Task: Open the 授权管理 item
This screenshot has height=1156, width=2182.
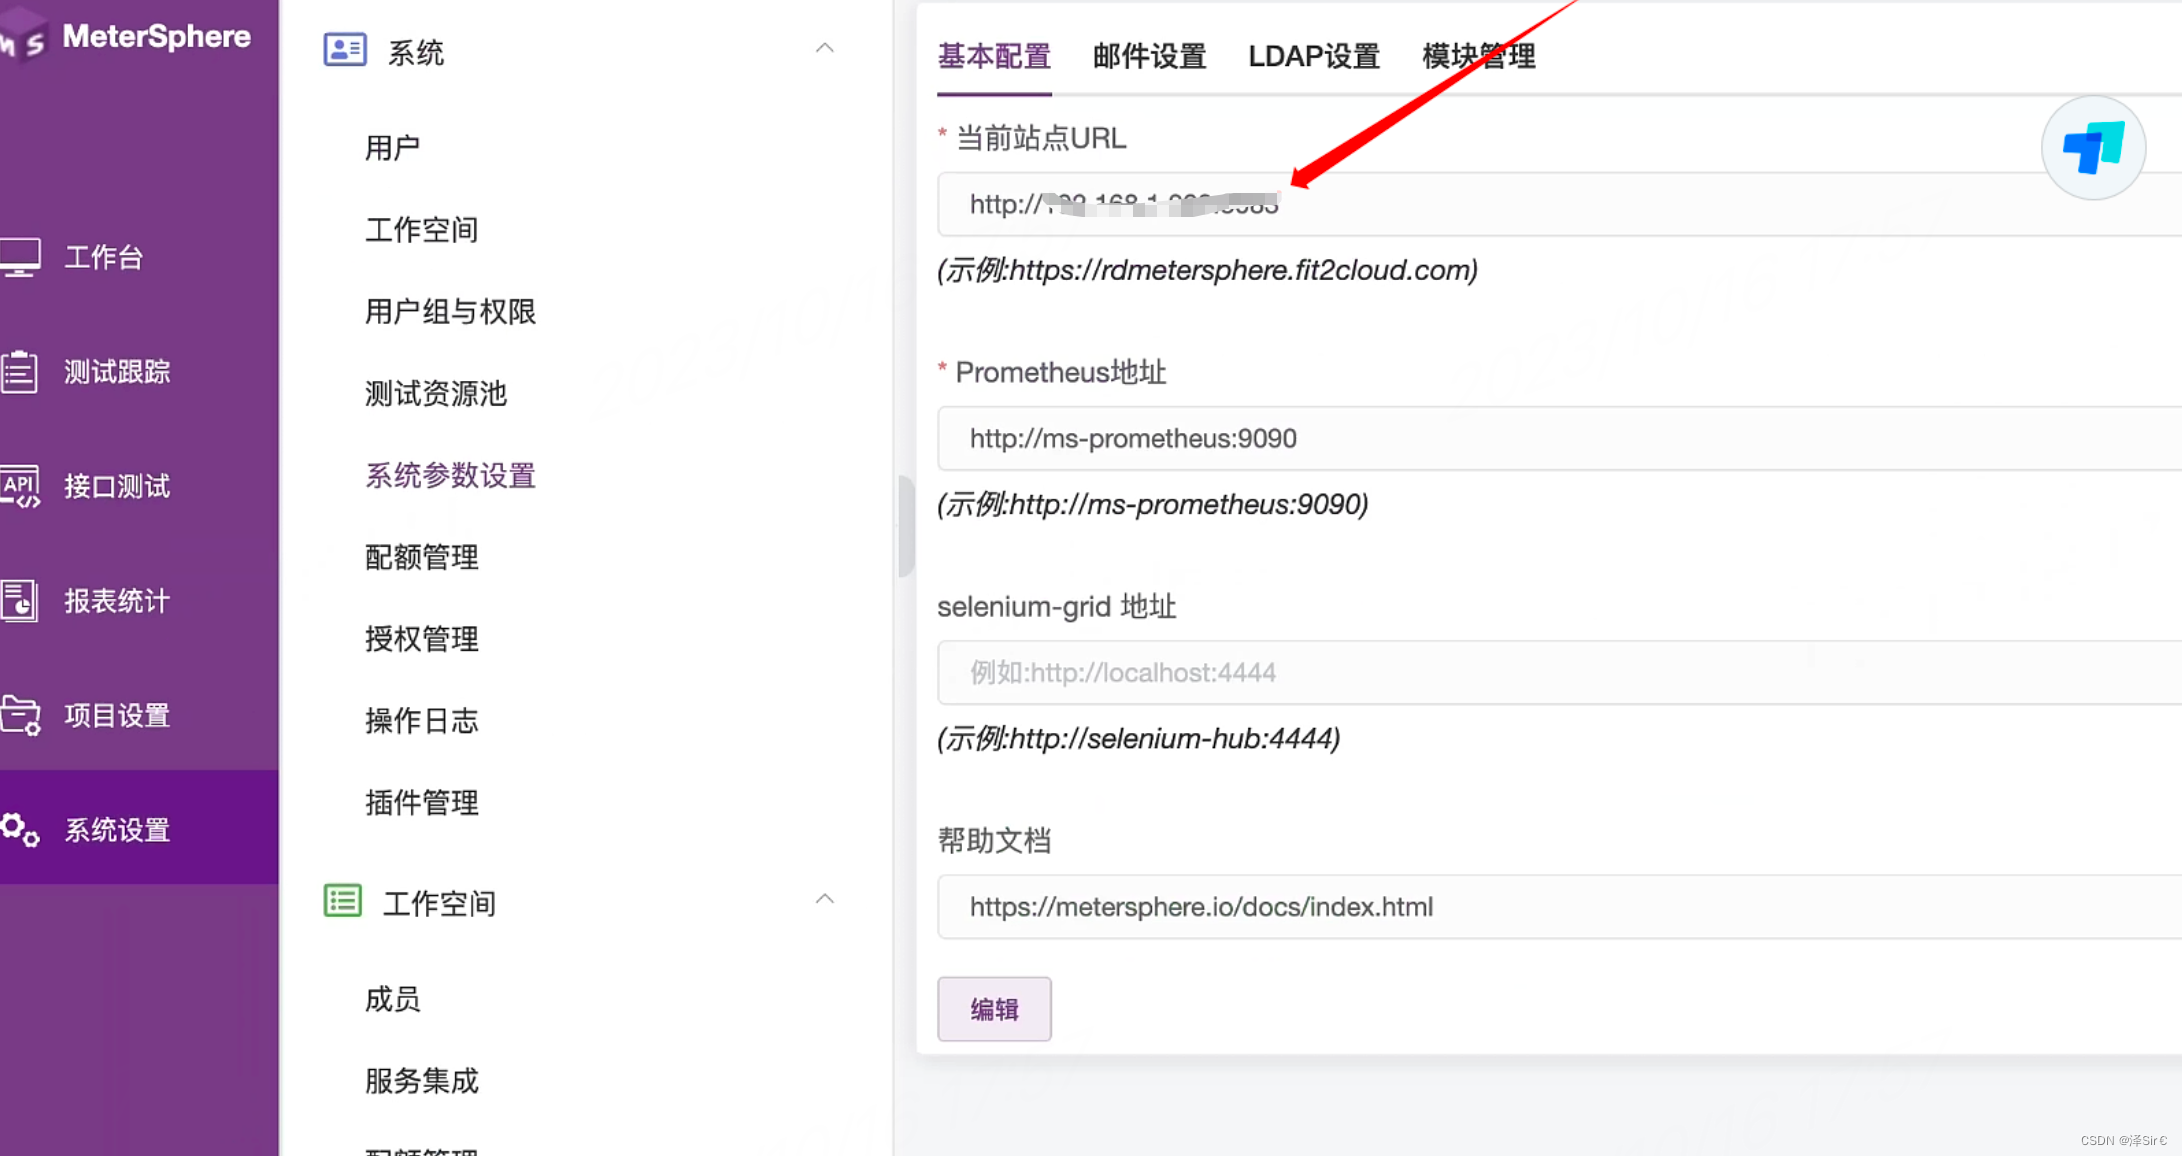Action: (421, 639)
